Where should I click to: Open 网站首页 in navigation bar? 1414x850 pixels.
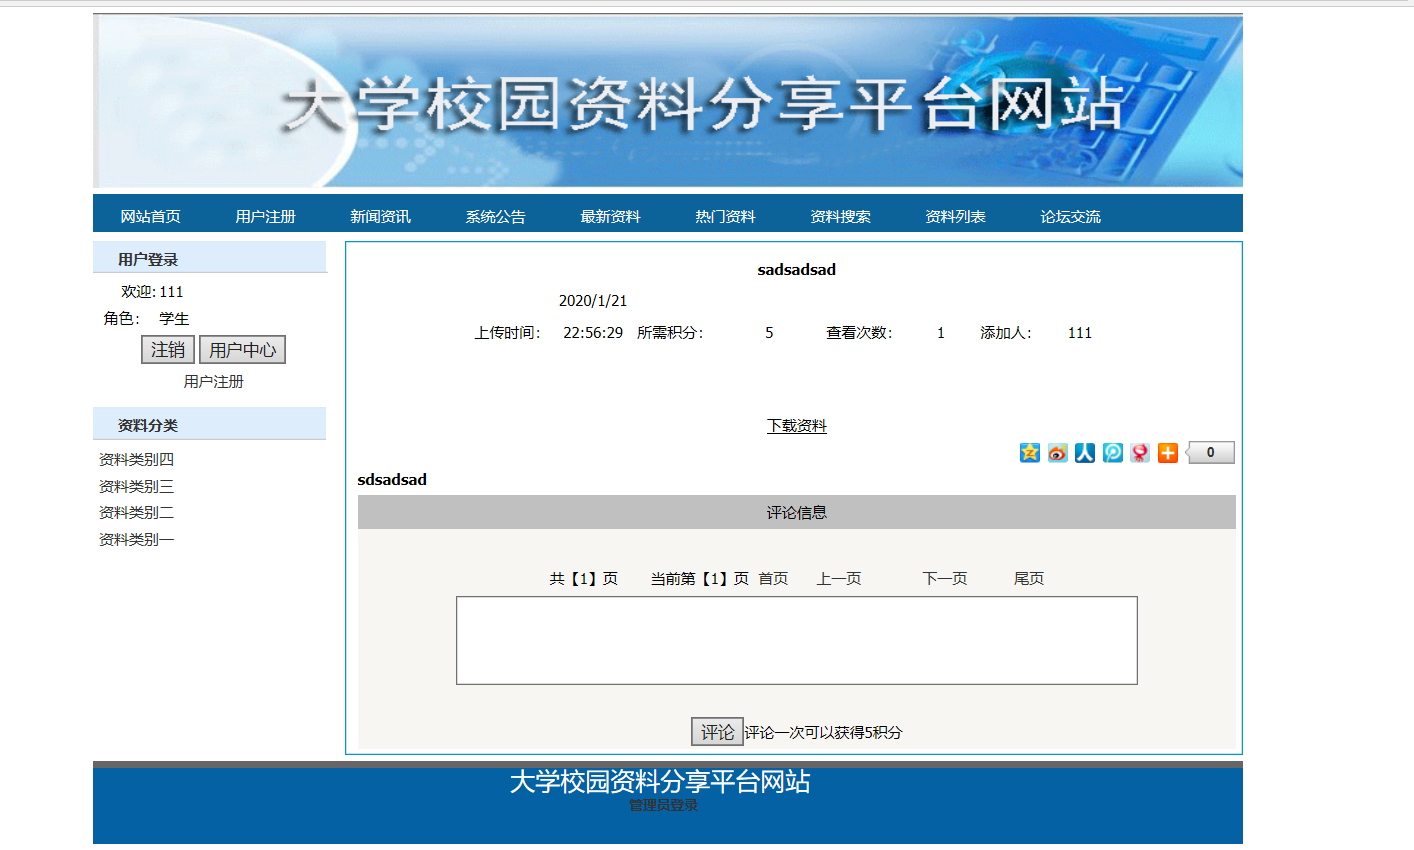[150, 216]
